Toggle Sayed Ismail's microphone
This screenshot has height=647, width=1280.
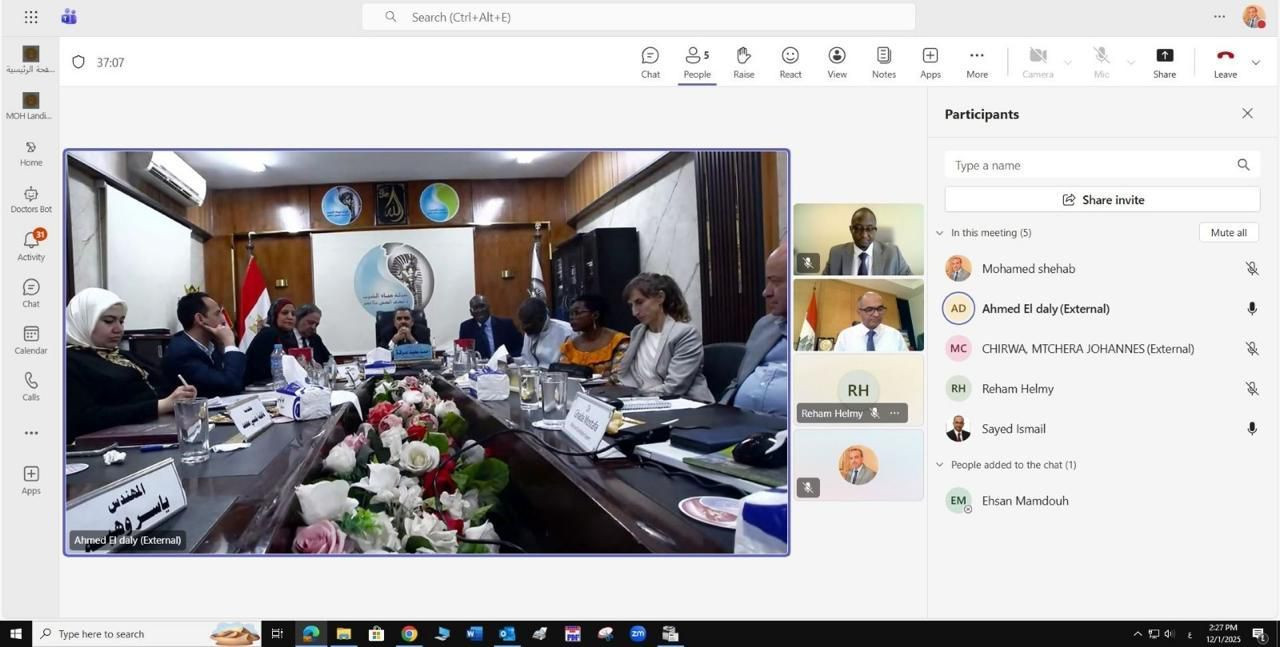1251,429
